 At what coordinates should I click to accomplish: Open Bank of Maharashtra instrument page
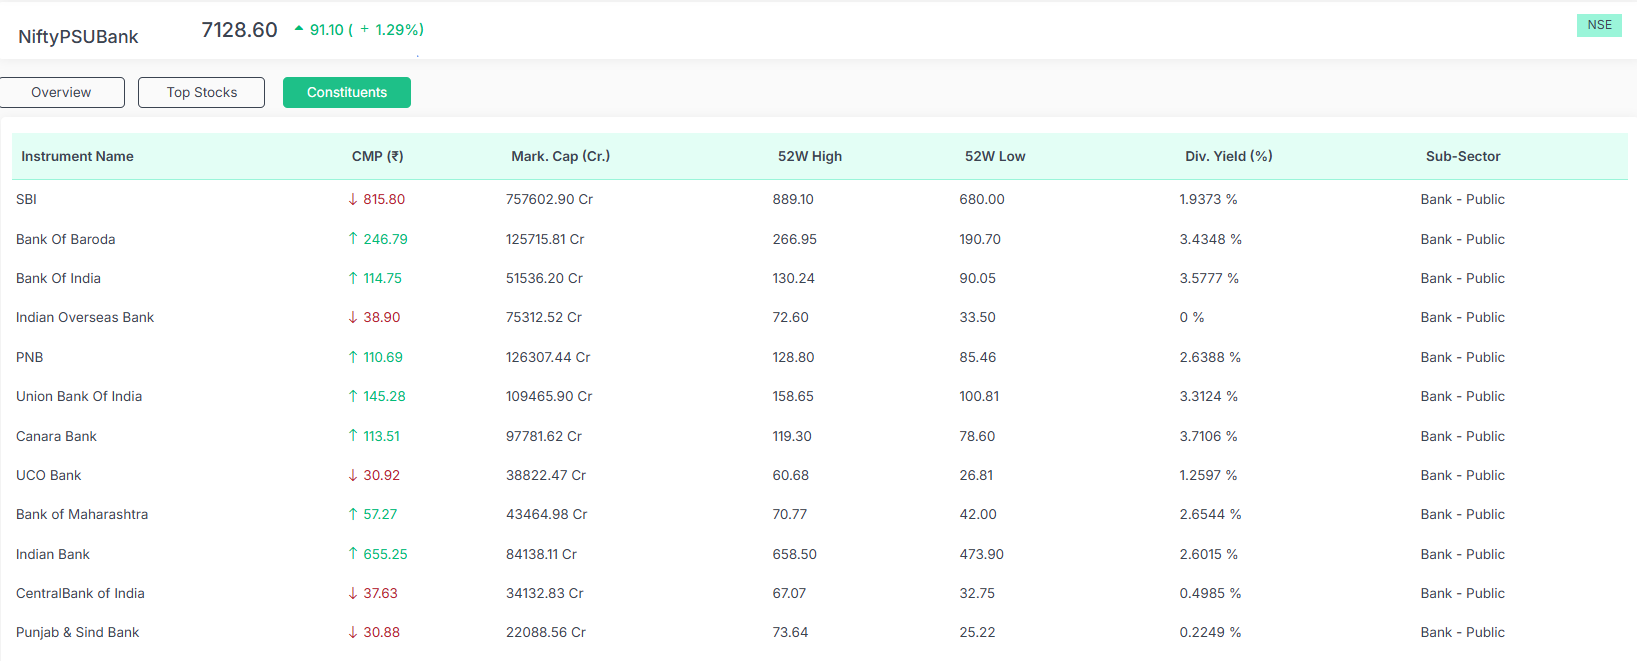(82, 514)
